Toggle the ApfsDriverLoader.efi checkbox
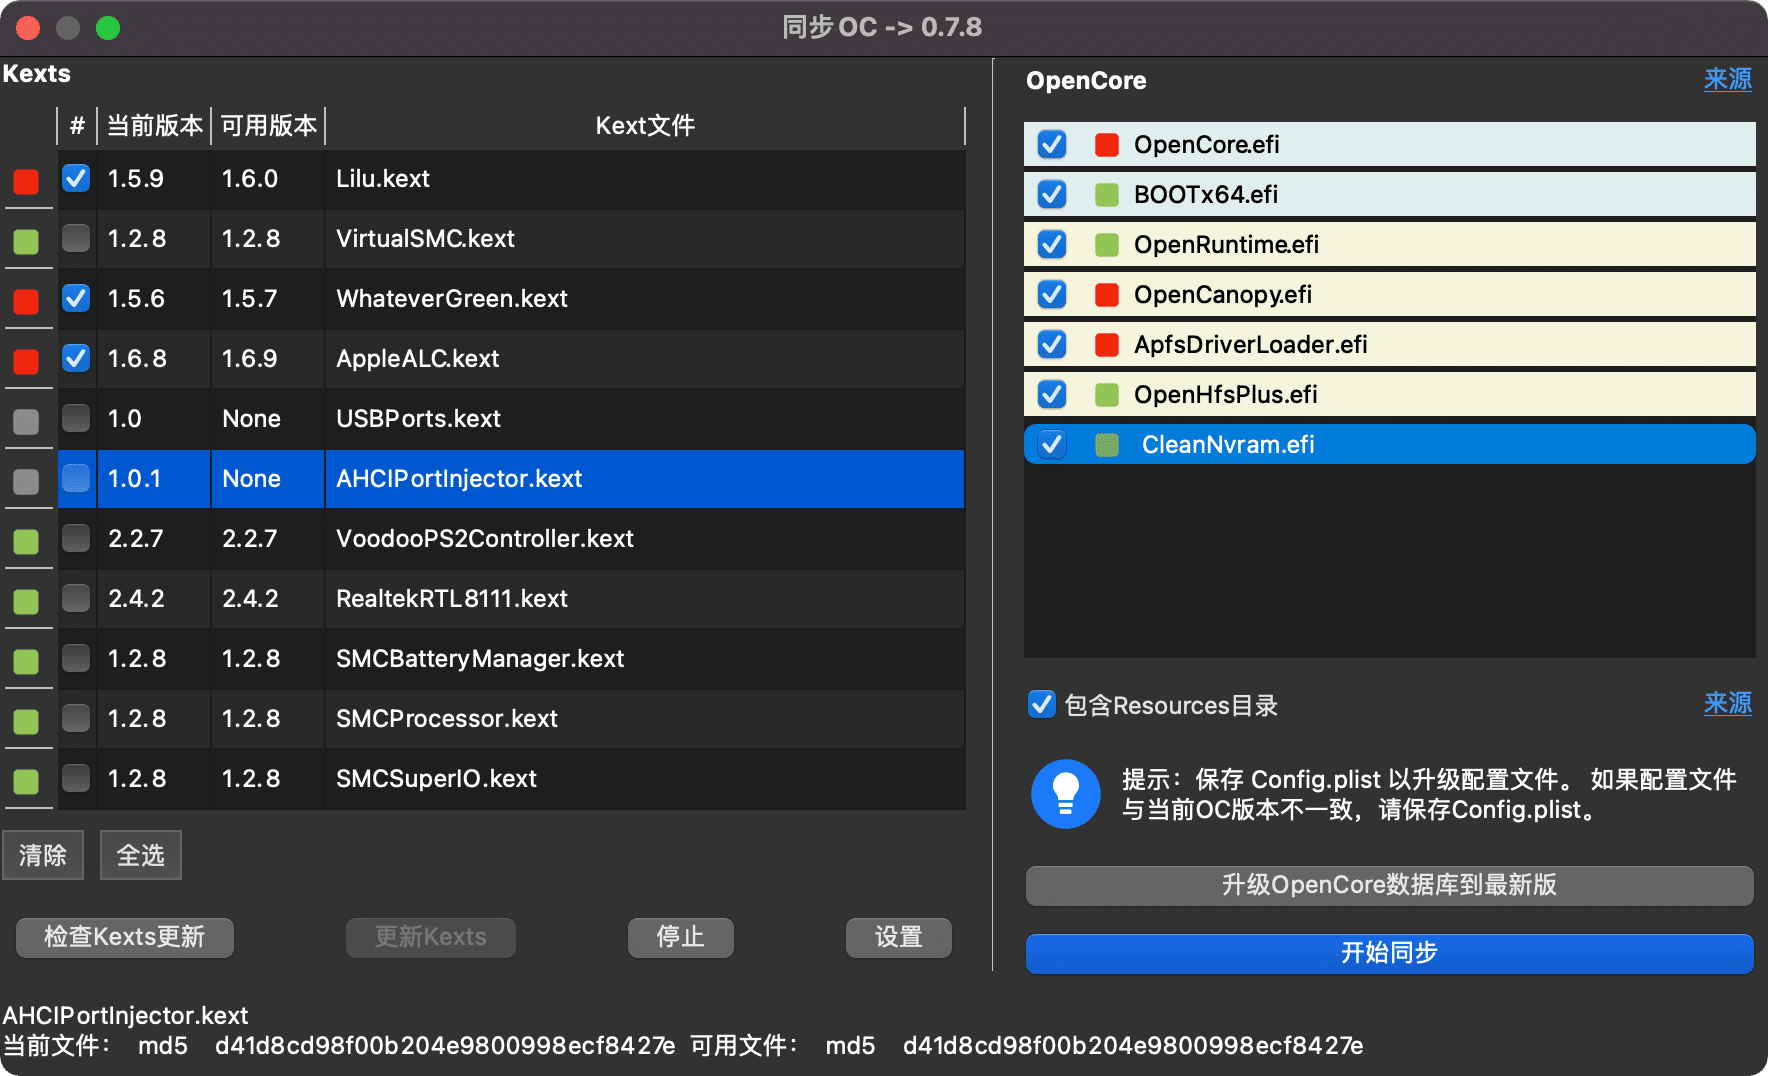 pos(1051,345)
